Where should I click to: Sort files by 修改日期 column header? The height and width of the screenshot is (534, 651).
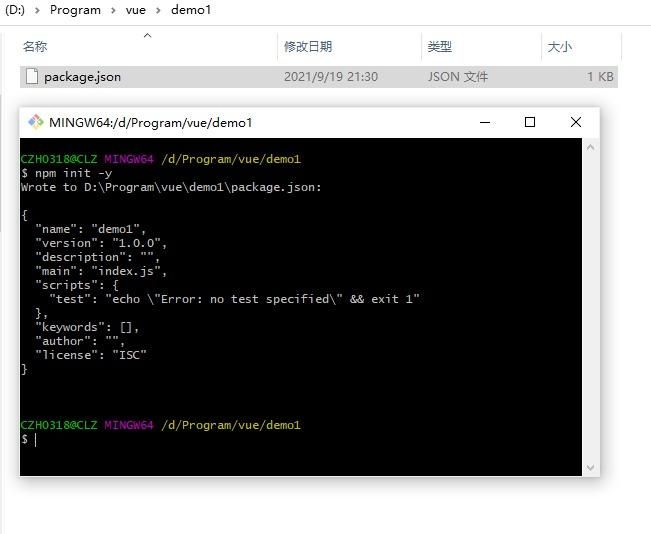click(x=307, y=47)
